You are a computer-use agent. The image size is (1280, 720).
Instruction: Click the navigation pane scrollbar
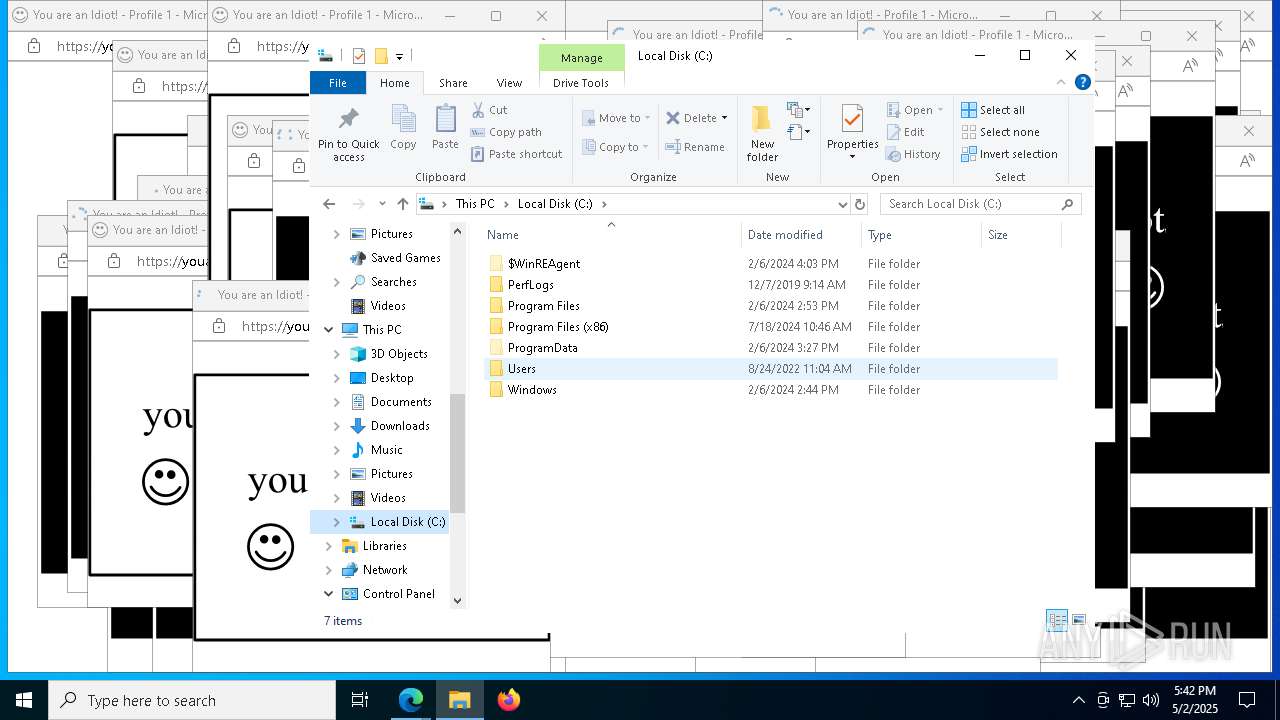click(458, 453)
